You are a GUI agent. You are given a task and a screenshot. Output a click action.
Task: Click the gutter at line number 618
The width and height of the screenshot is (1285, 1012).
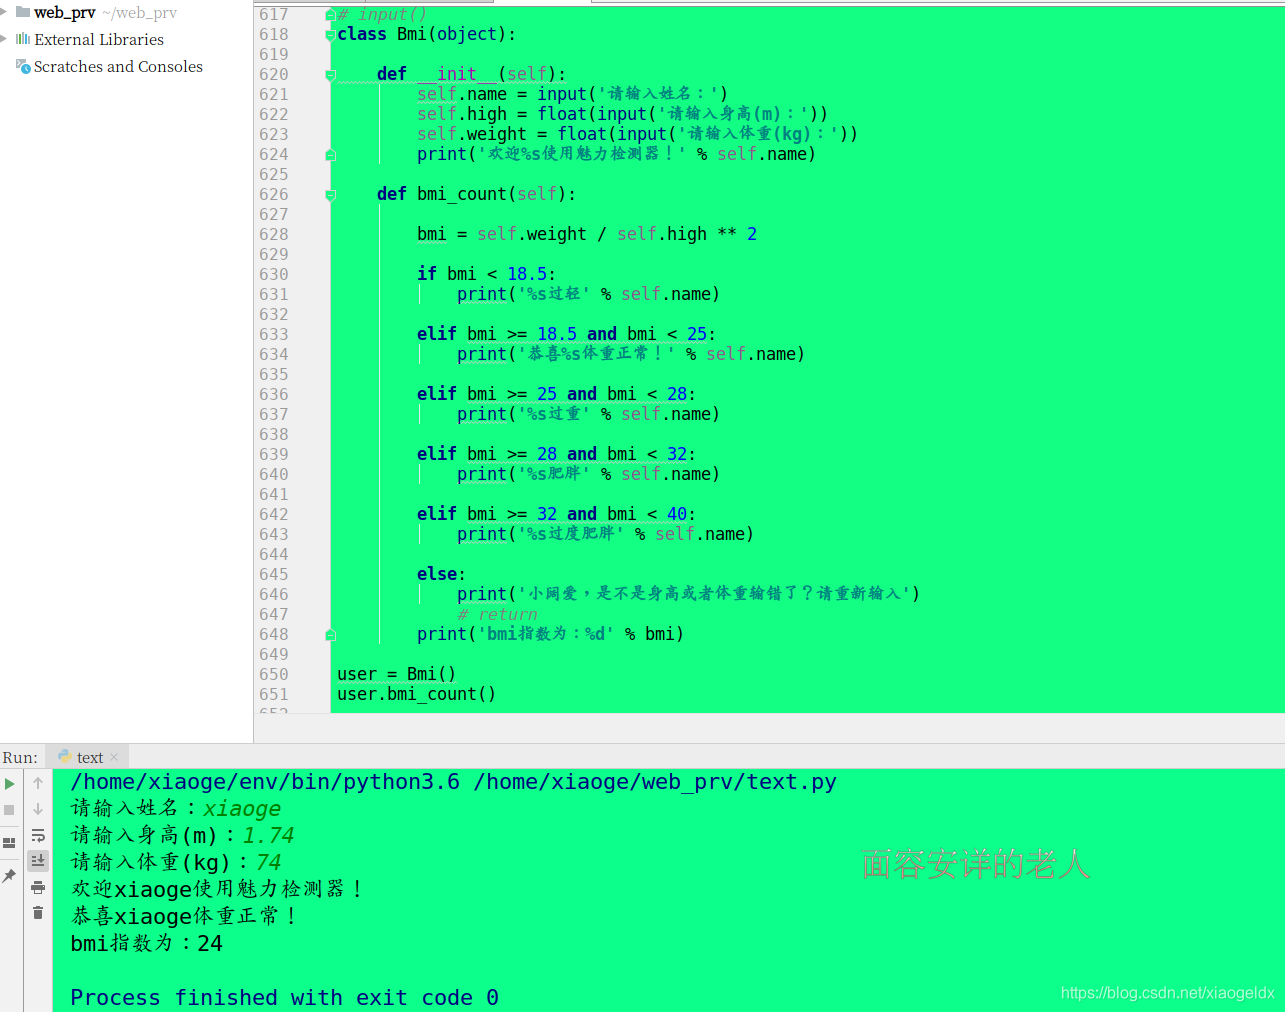tap(274, 34)
